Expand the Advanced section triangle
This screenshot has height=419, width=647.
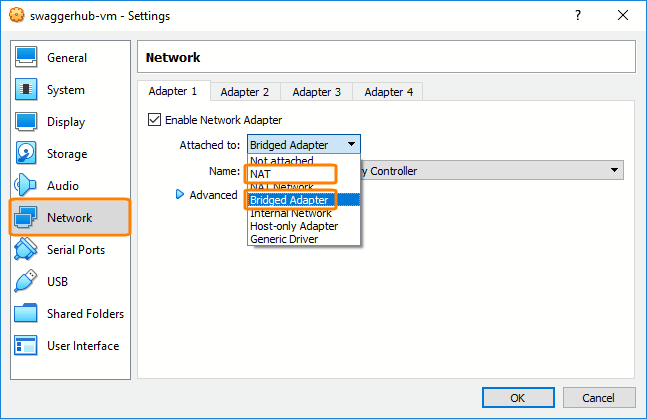click(x=181, y=195)
